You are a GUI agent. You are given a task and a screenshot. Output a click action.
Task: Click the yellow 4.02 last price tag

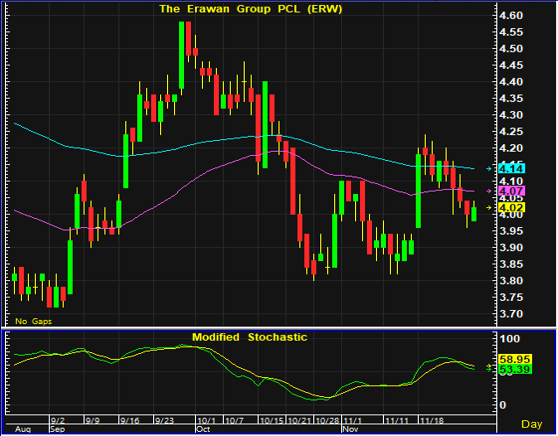coord(511,208)
